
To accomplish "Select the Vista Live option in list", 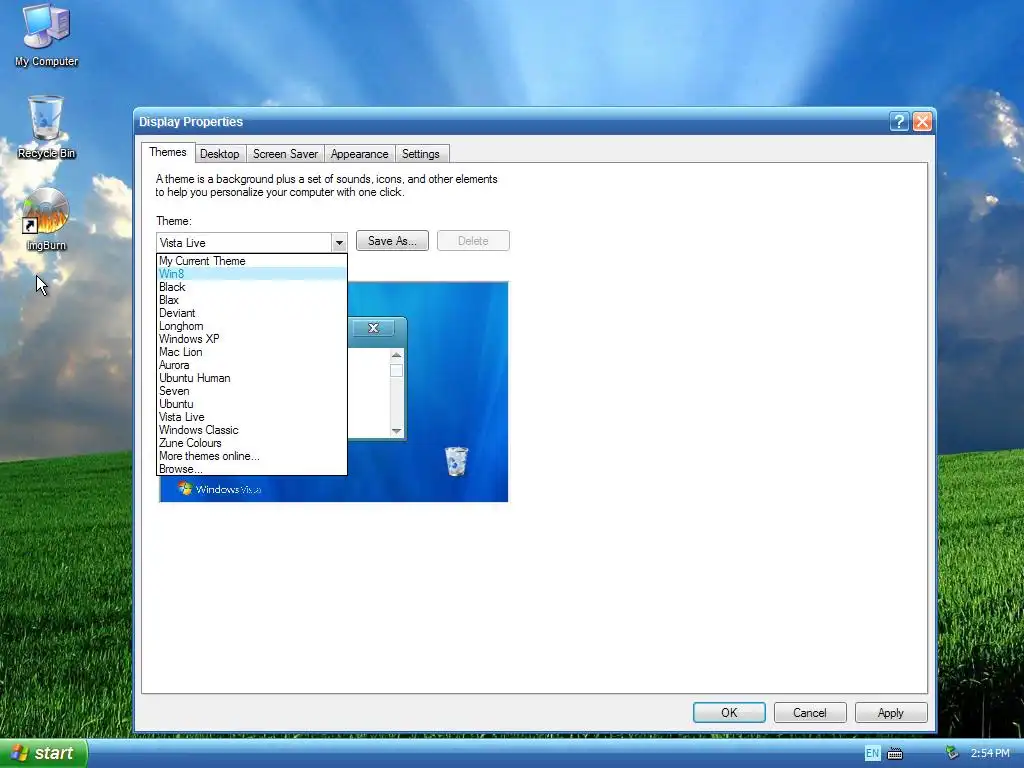I will [x=251, y=417].
